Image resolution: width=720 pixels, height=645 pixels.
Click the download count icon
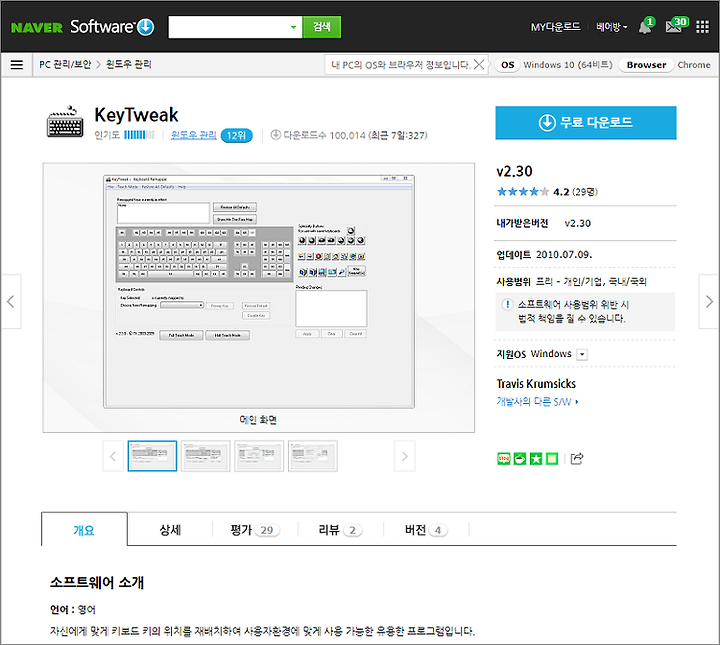(x=276, y=135)
